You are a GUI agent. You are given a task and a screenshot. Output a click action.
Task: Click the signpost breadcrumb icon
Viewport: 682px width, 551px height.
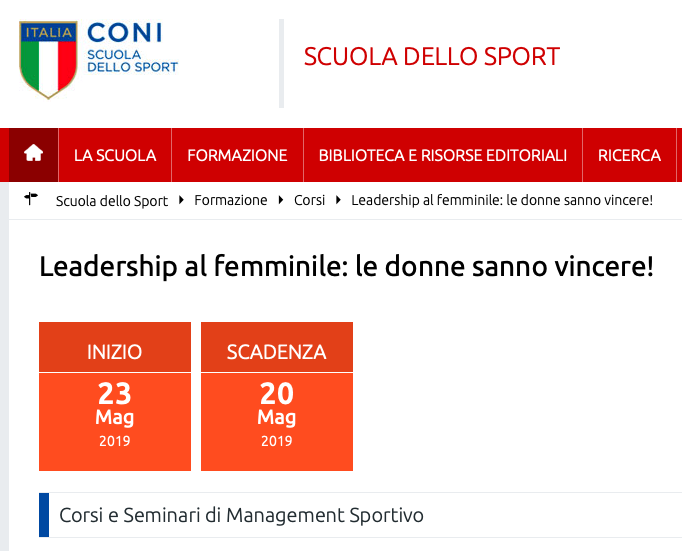[31, 199]
